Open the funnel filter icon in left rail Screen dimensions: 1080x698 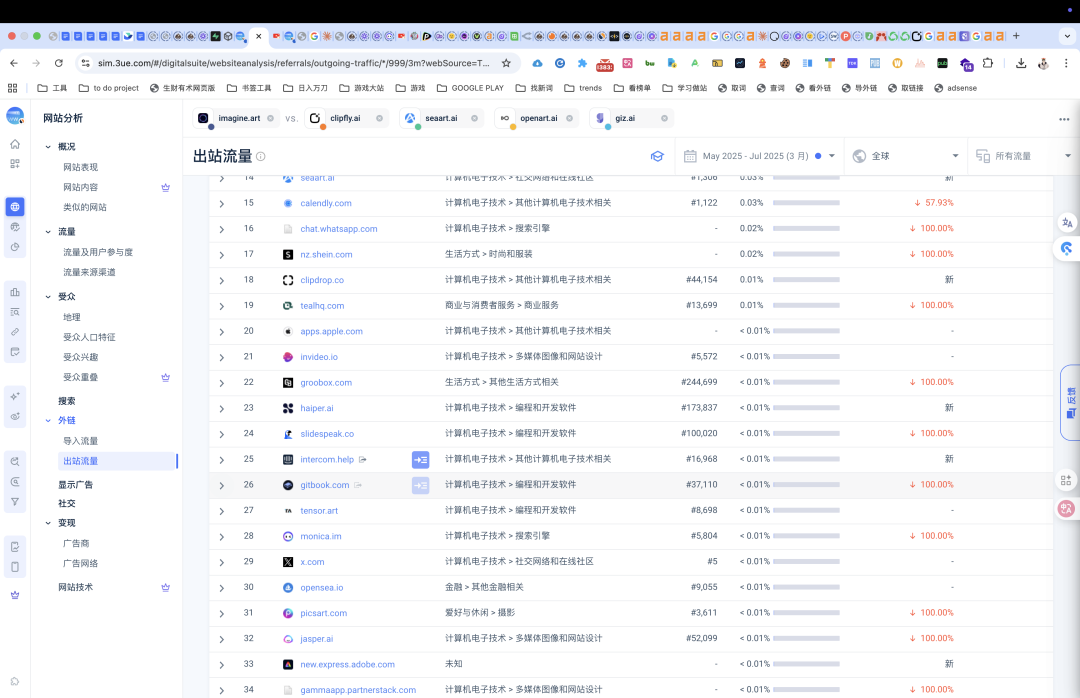pos(15,502)
